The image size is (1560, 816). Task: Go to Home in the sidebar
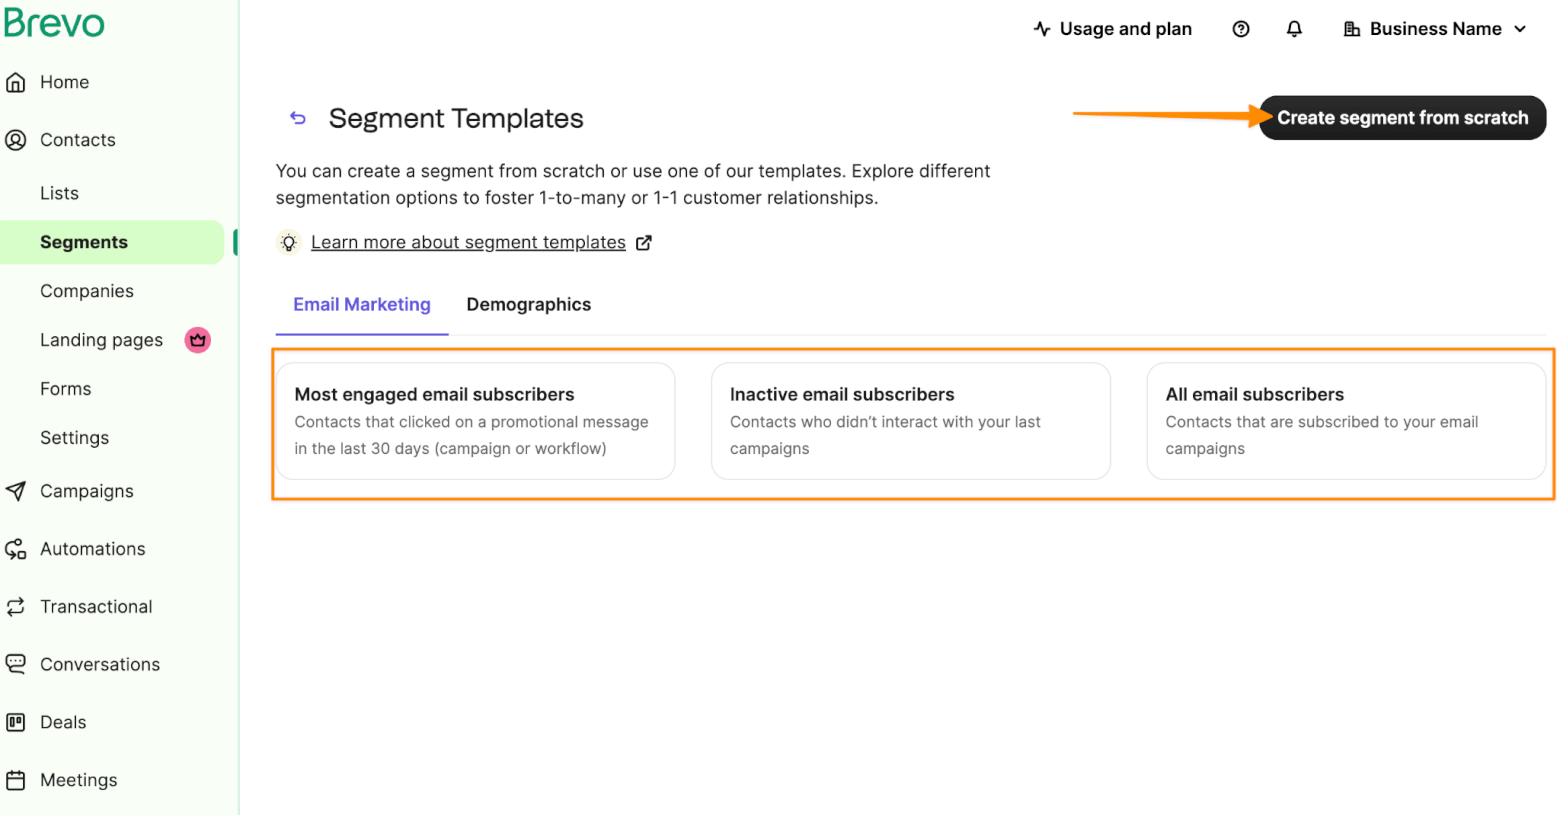pos(65,83)
